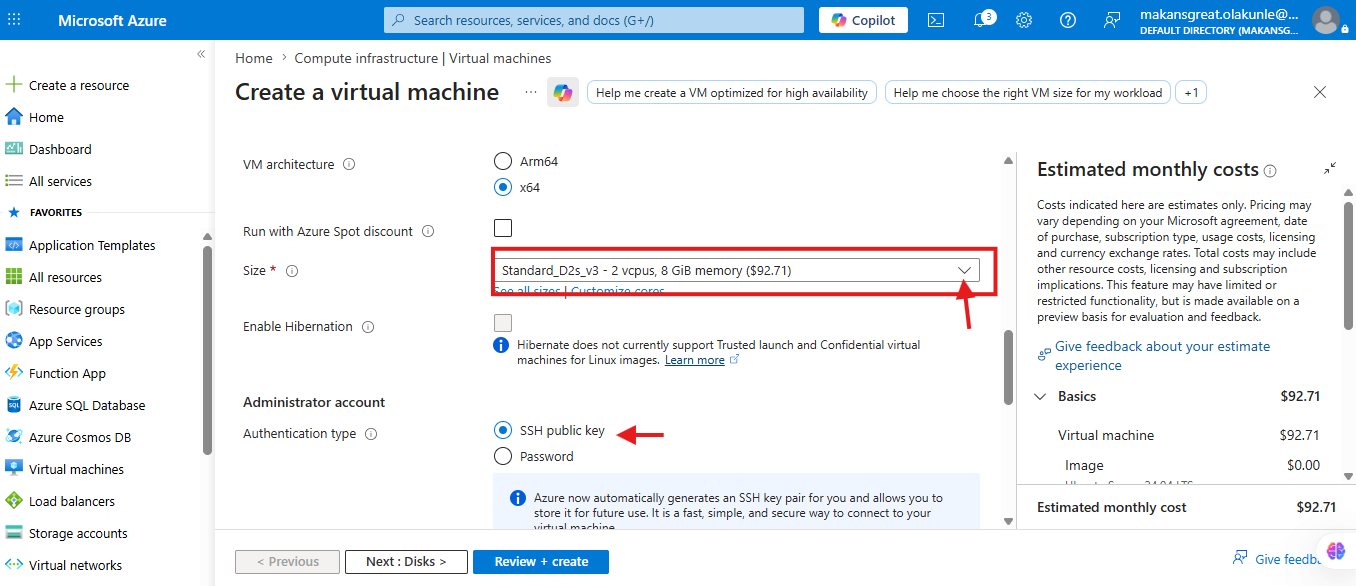Tick the Run with Azure Spot discount checkbox
1356x586 pixels.
pyautogui.click(x=503, y=227)
